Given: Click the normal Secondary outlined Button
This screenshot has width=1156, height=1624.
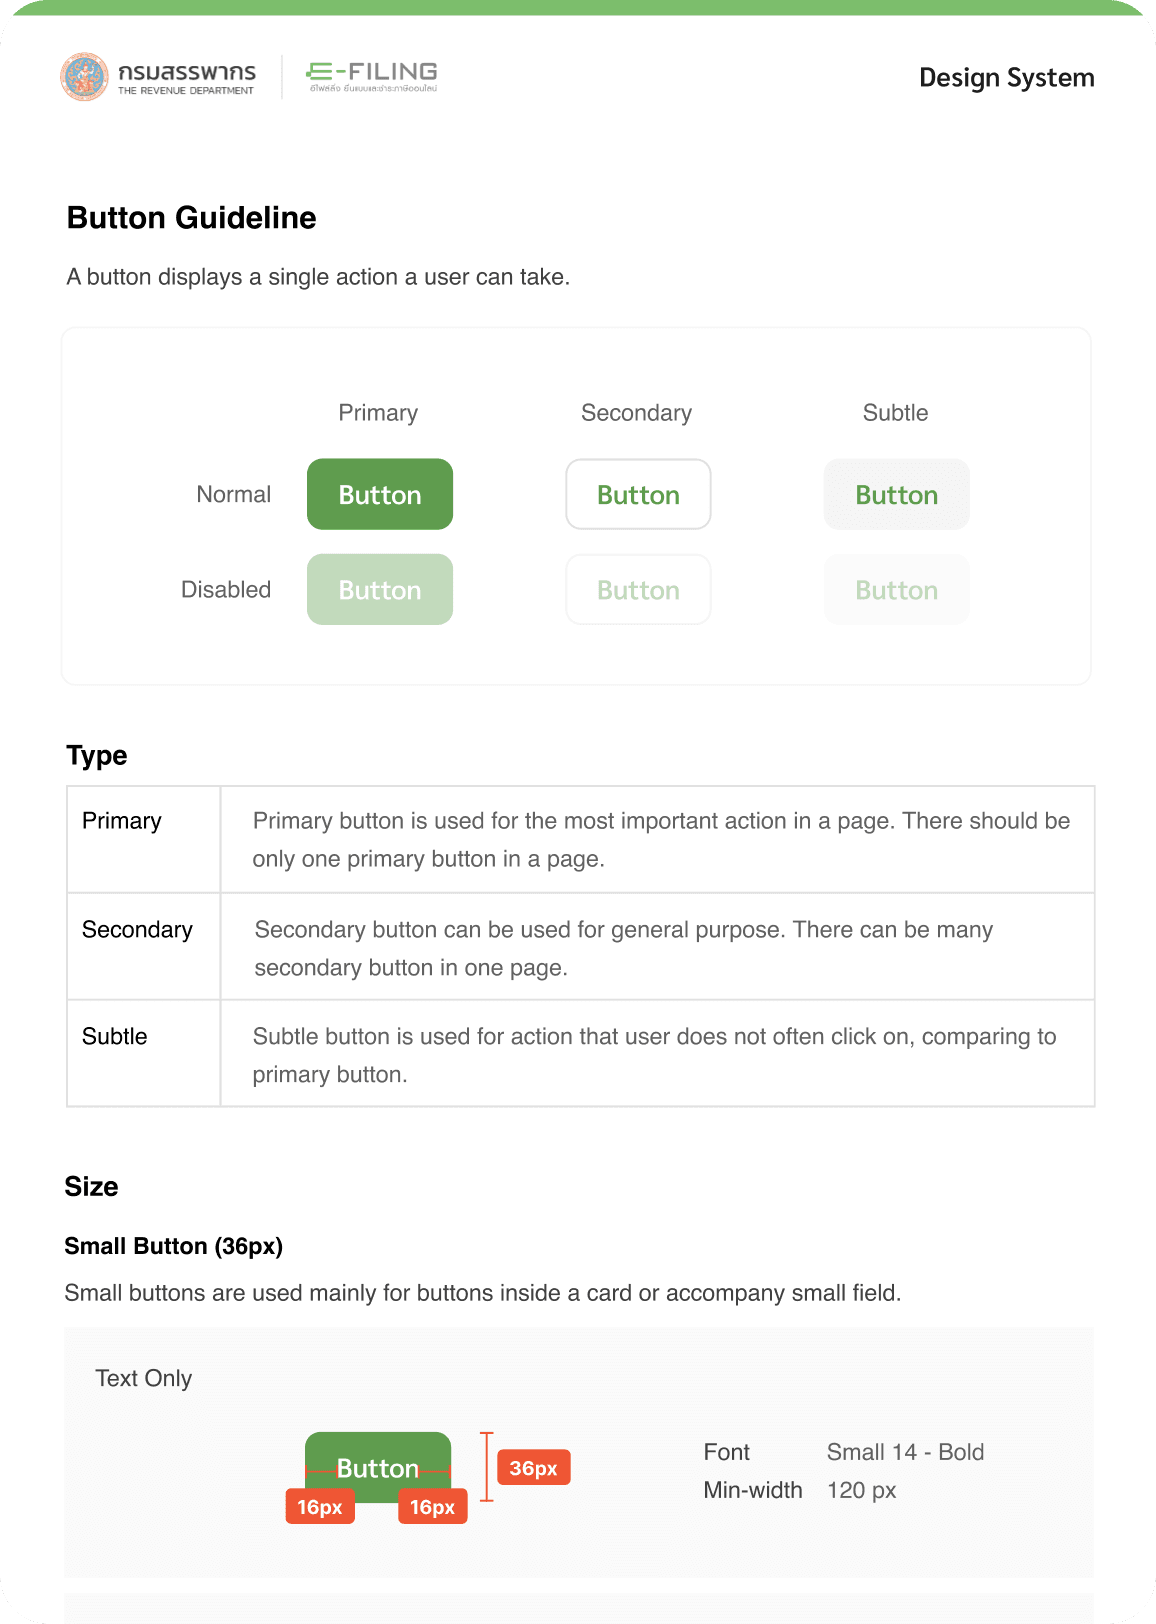Looking at the screenshot, I should [x=638, y=494].
